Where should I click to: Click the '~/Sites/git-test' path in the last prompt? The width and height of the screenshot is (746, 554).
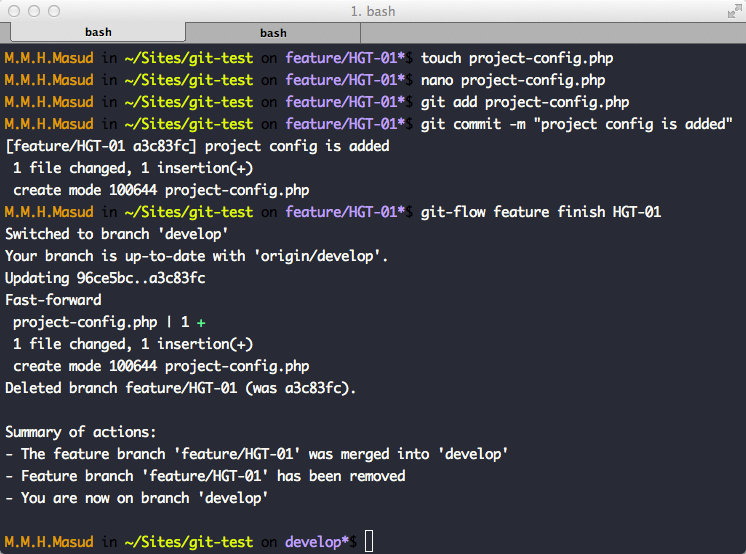189,542
